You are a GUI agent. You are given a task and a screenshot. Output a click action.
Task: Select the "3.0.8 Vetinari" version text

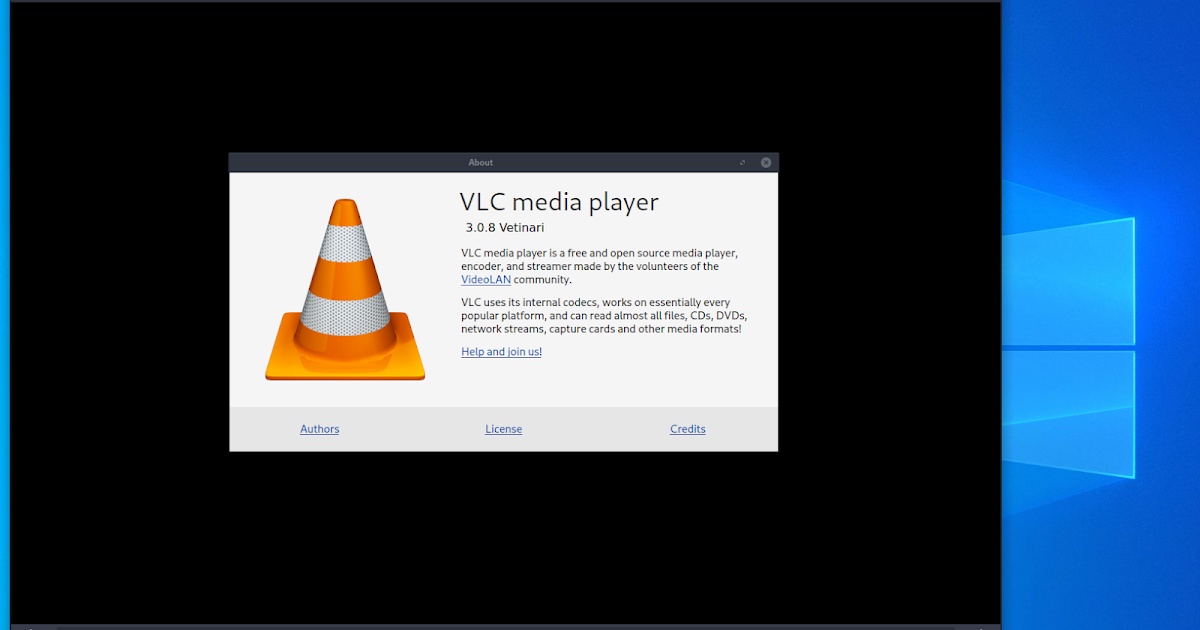(504, 228)
